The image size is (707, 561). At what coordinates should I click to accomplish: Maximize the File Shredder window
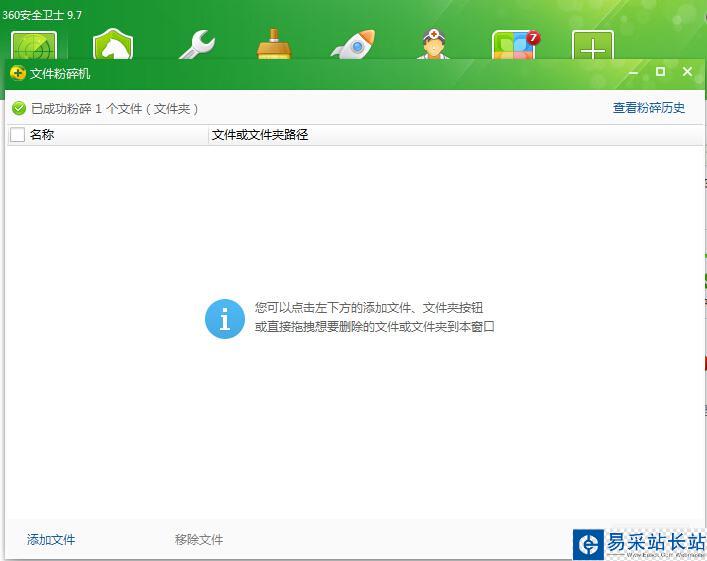661,71
